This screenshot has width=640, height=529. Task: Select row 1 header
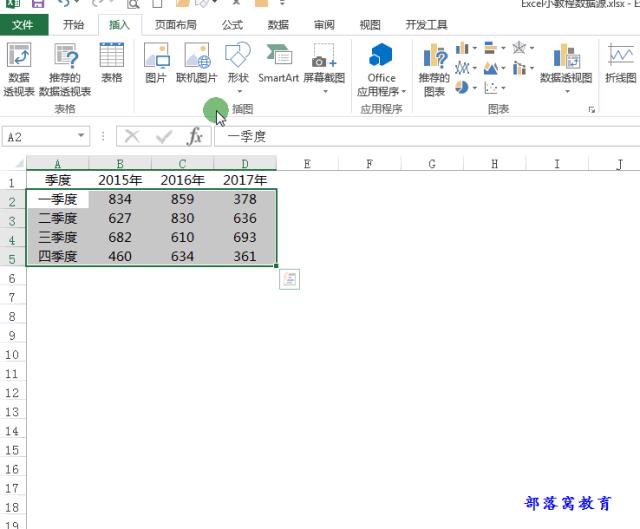(x=12, y=182)
